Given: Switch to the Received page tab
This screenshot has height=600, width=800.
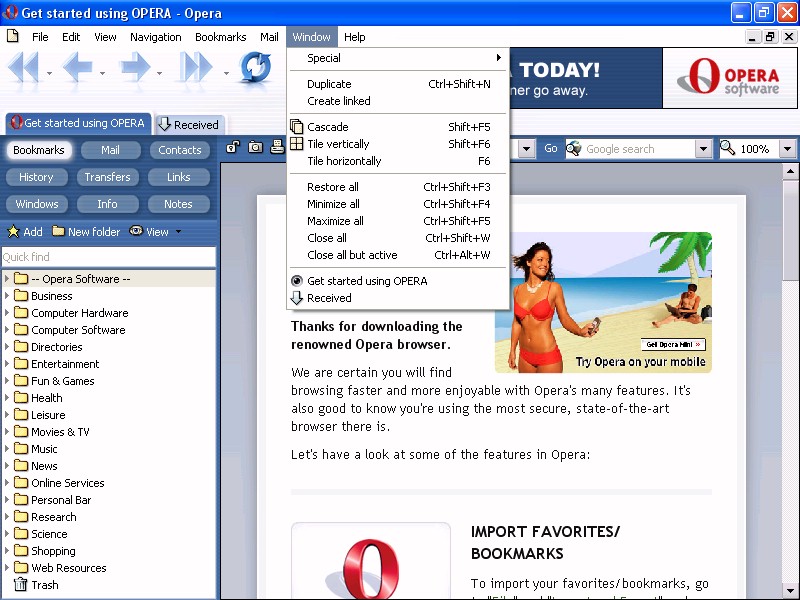Looking at the screenshot, I should pyautogui.click(x=190, y=124).
